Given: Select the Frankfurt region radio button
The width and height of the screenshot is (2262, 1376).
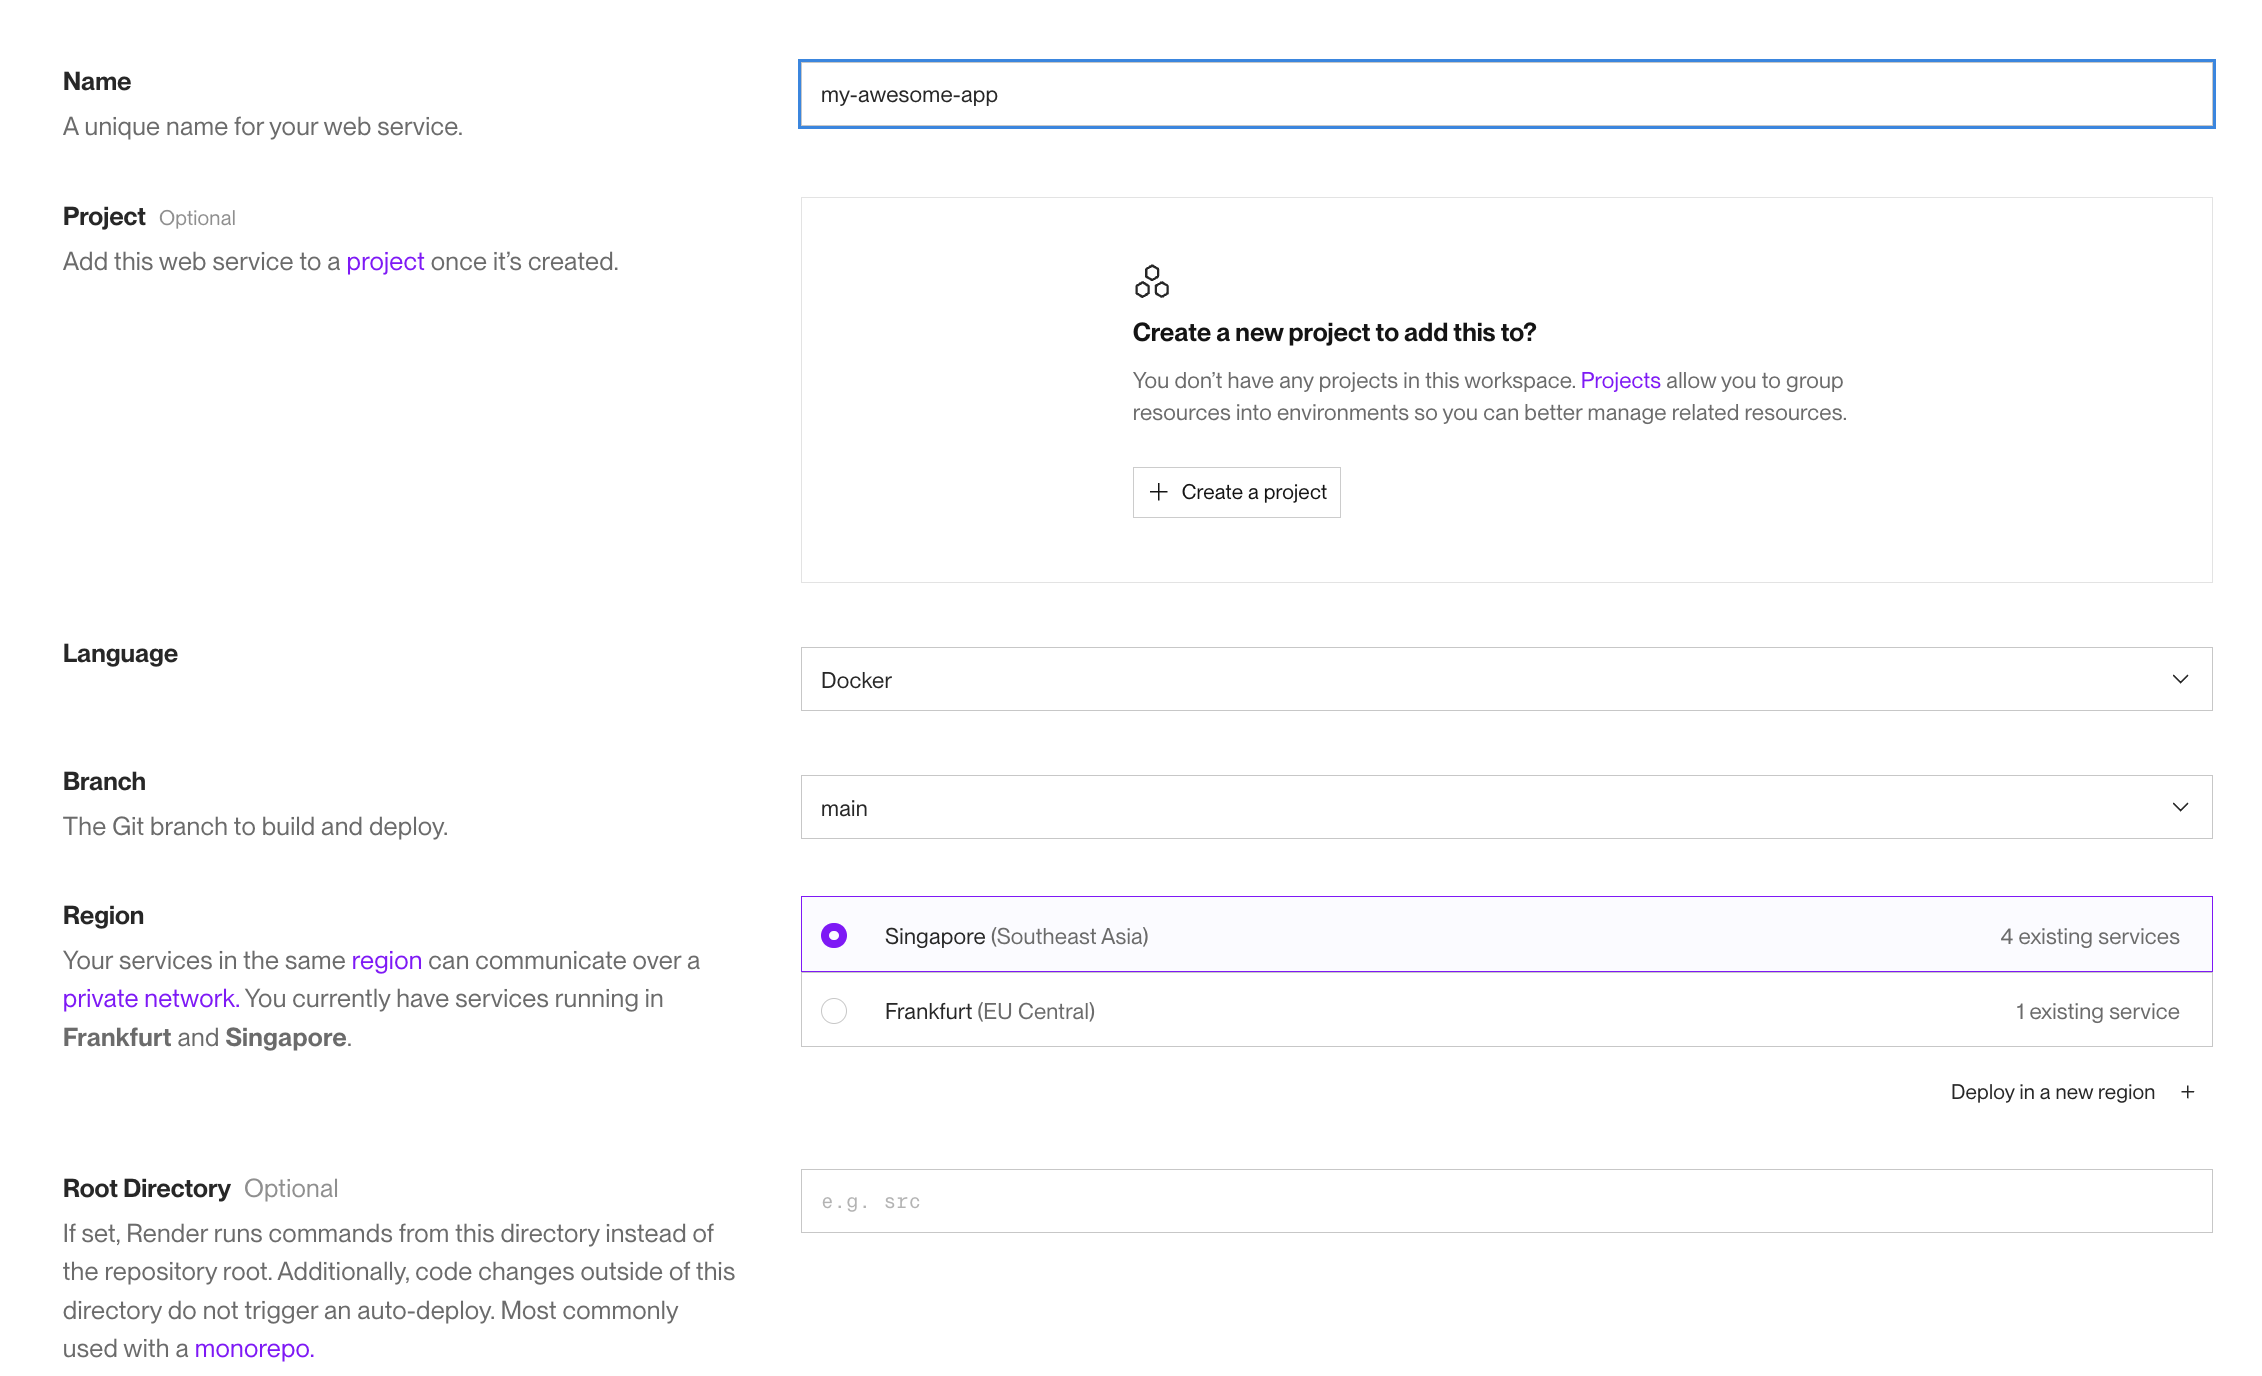Looking at the screenshot, I should click(834, 1011).
